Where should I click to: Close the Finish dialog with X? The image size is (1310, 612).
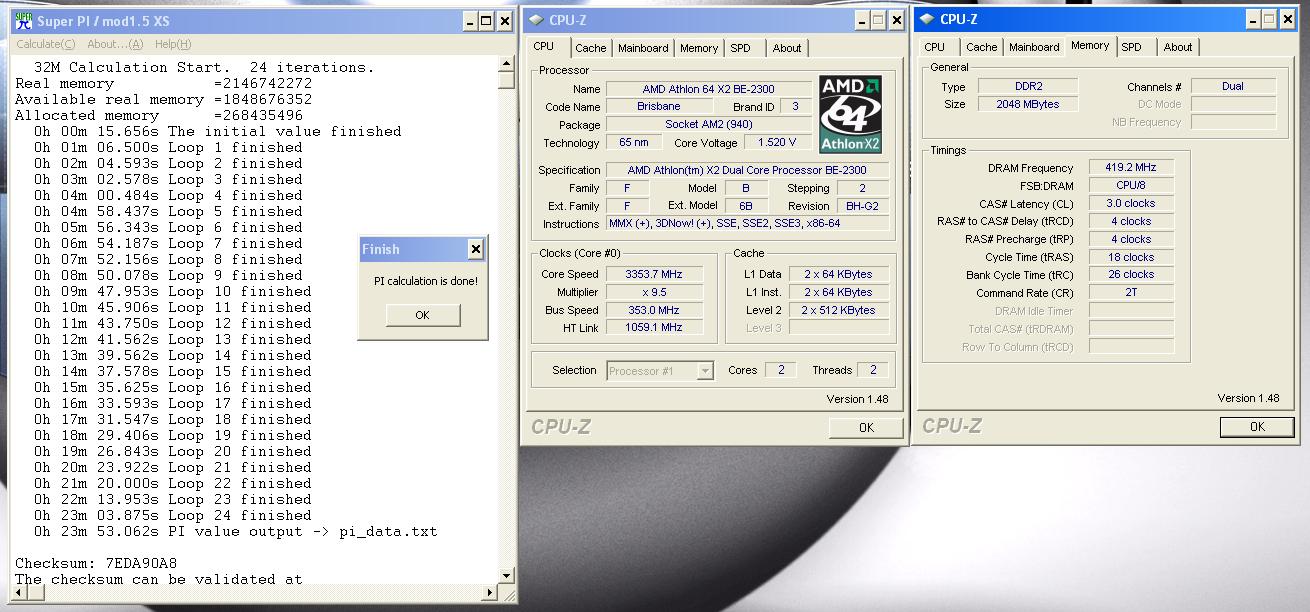coord(475,250)
